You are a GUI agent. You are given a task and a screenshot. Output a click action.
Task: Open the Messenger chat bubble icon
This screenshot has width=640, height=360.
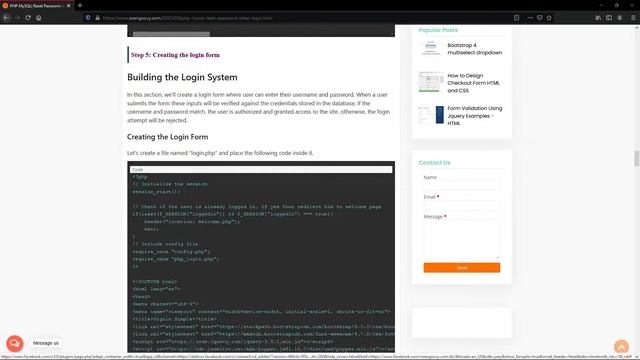pyautogui.click(x=15, y=344)
